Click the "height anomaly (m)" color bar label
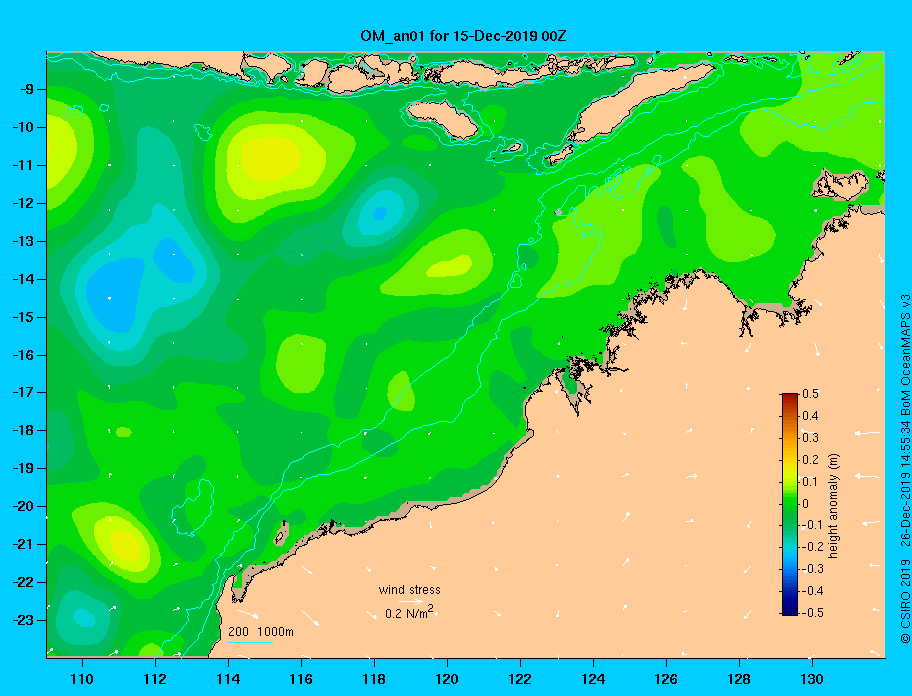The width and height of the screenshot is (912, 696). [833, 506]
